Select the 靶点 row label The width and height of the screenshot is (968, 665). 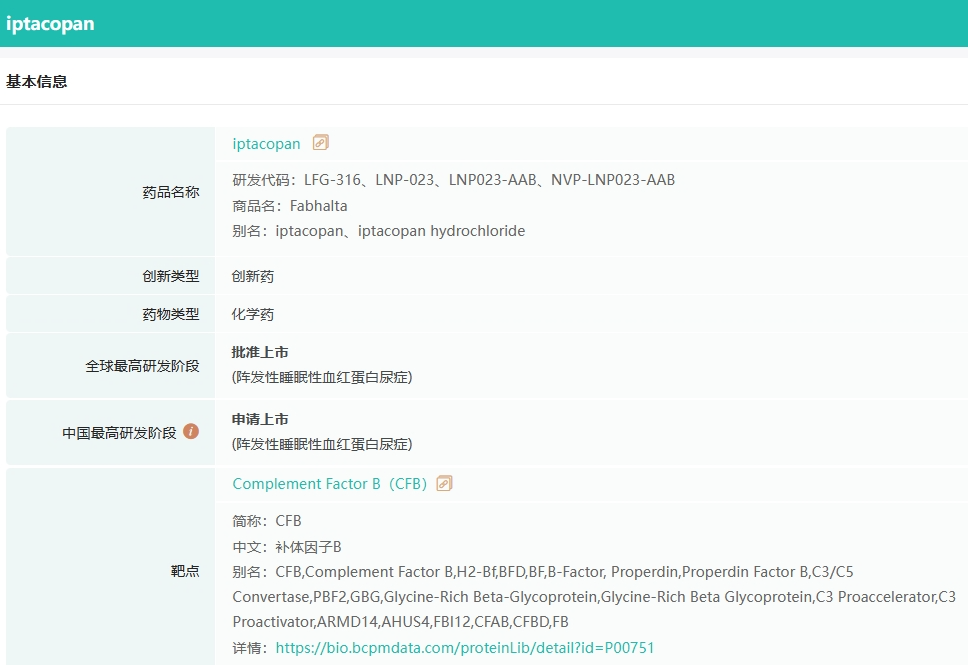click(x=185, y=571)
